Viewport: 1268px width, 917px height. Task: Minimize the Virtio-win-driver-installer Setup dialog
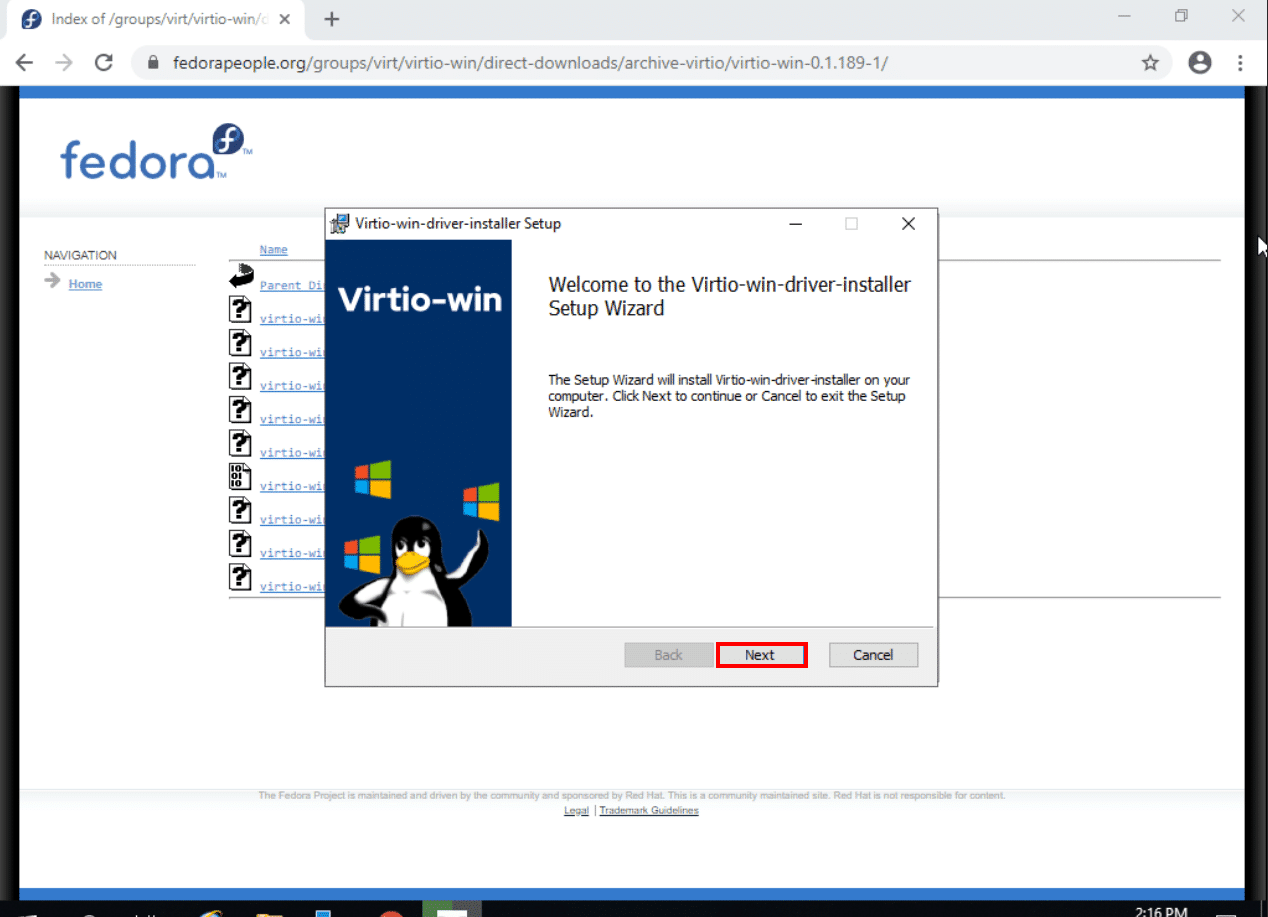click(x=796, y=224)
